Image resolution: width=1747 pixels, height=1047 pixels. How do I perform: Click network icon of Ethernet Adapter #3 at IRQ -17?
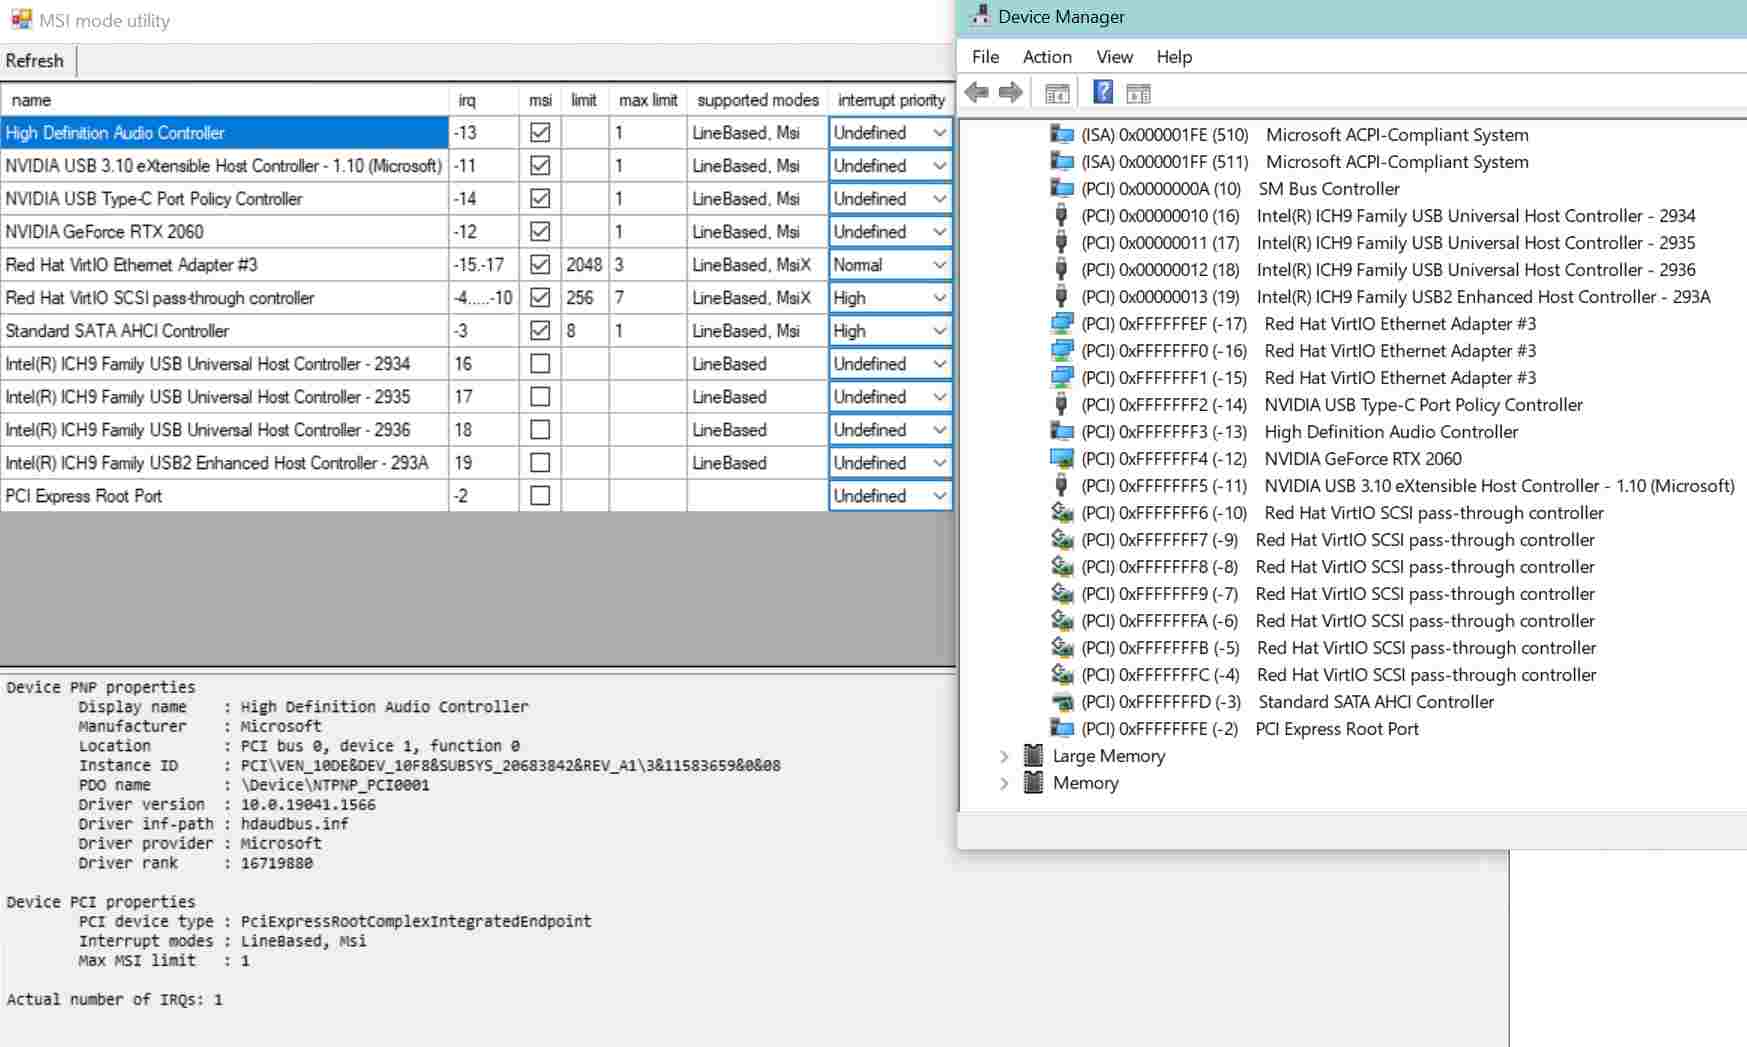point(1062,323)
